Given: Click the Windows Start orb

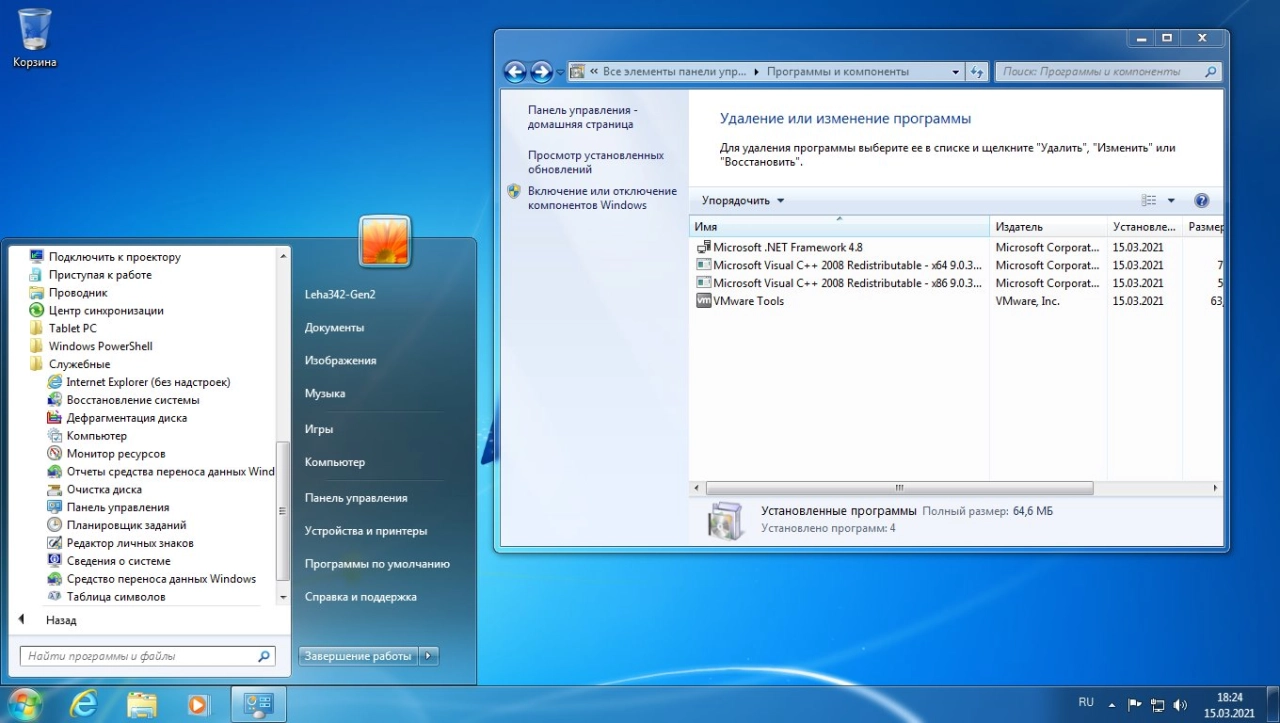Looking at the screenshot, I should [x=24, y=704].
